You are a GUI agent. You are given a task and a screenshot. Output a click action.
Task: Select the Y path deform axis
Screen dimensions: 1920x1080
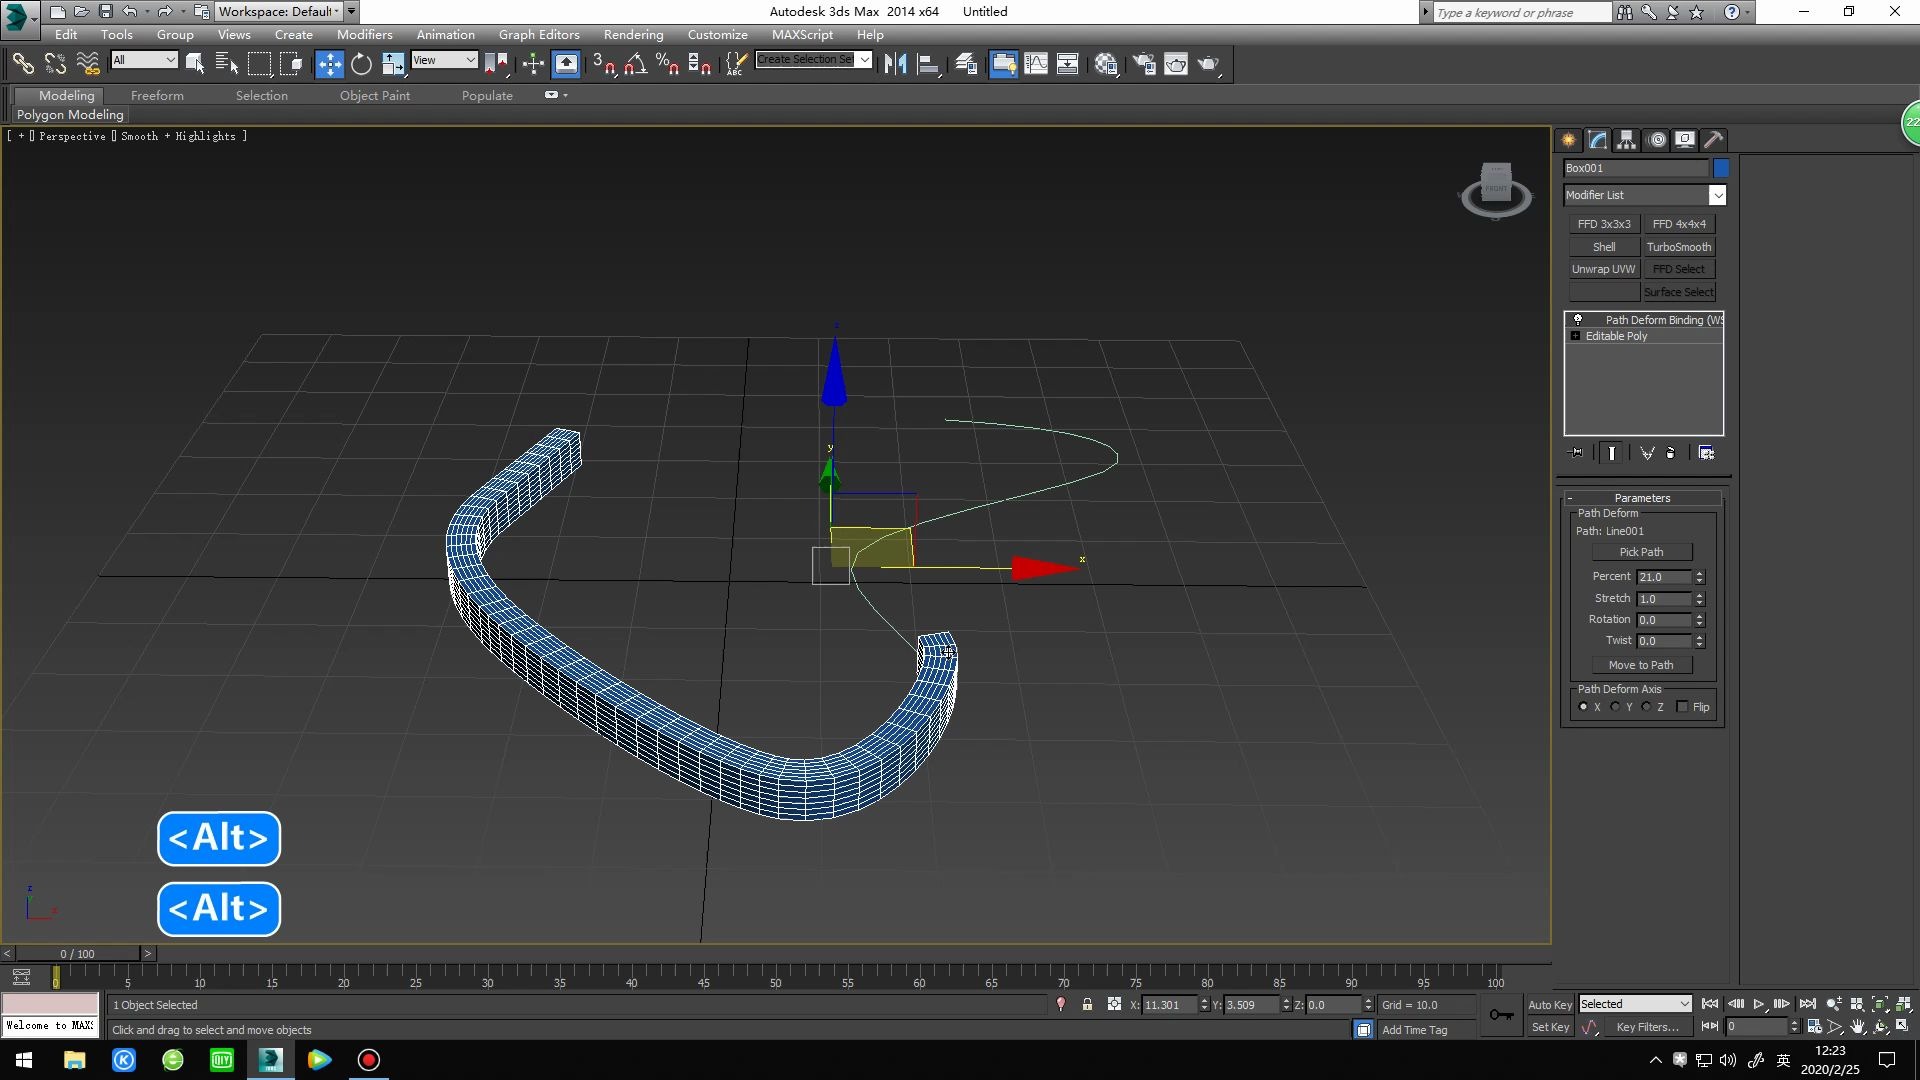(1615, 707)
